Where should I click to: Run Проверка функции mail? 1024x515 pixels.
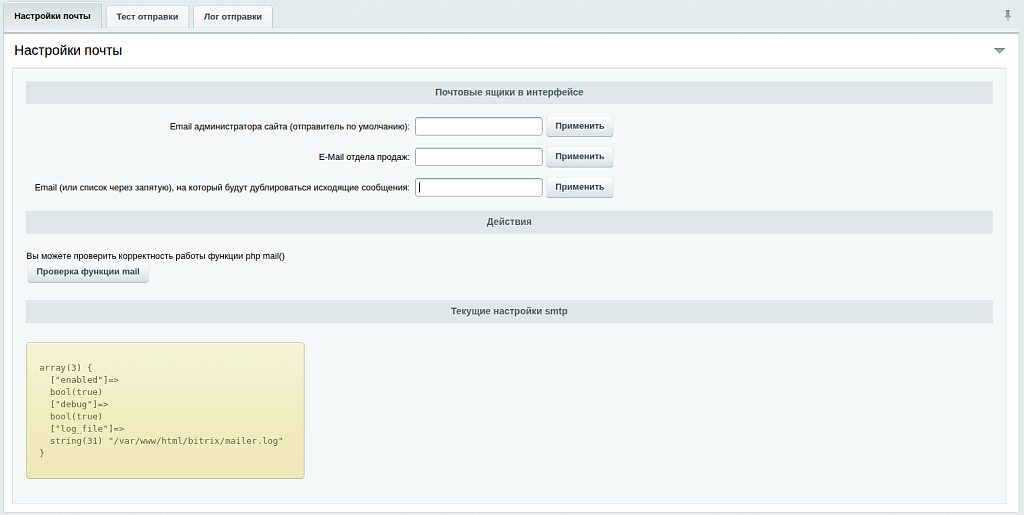(88, 272)
